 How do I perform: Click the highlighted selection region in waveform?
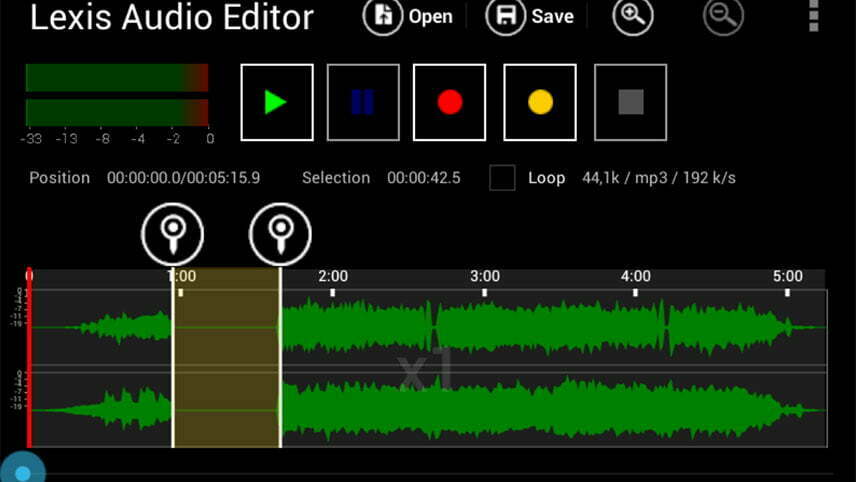tap(227, 358)
